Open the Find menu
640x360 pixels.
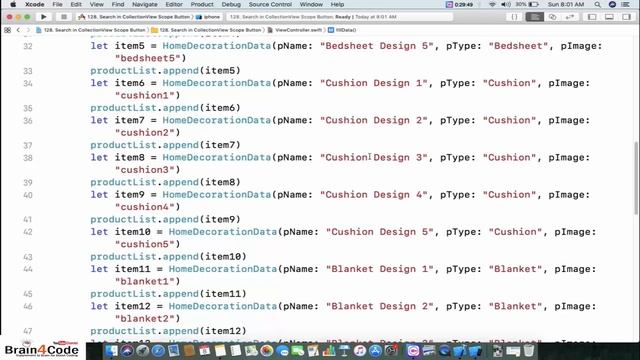pos(118,4)
